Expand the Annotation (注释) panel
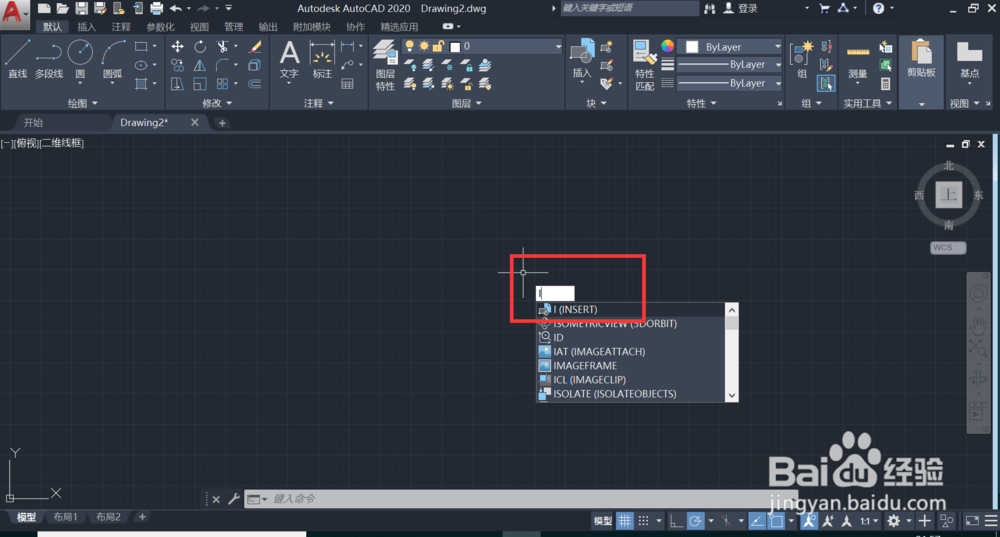 pyautogui.click(x=318, y=103)
